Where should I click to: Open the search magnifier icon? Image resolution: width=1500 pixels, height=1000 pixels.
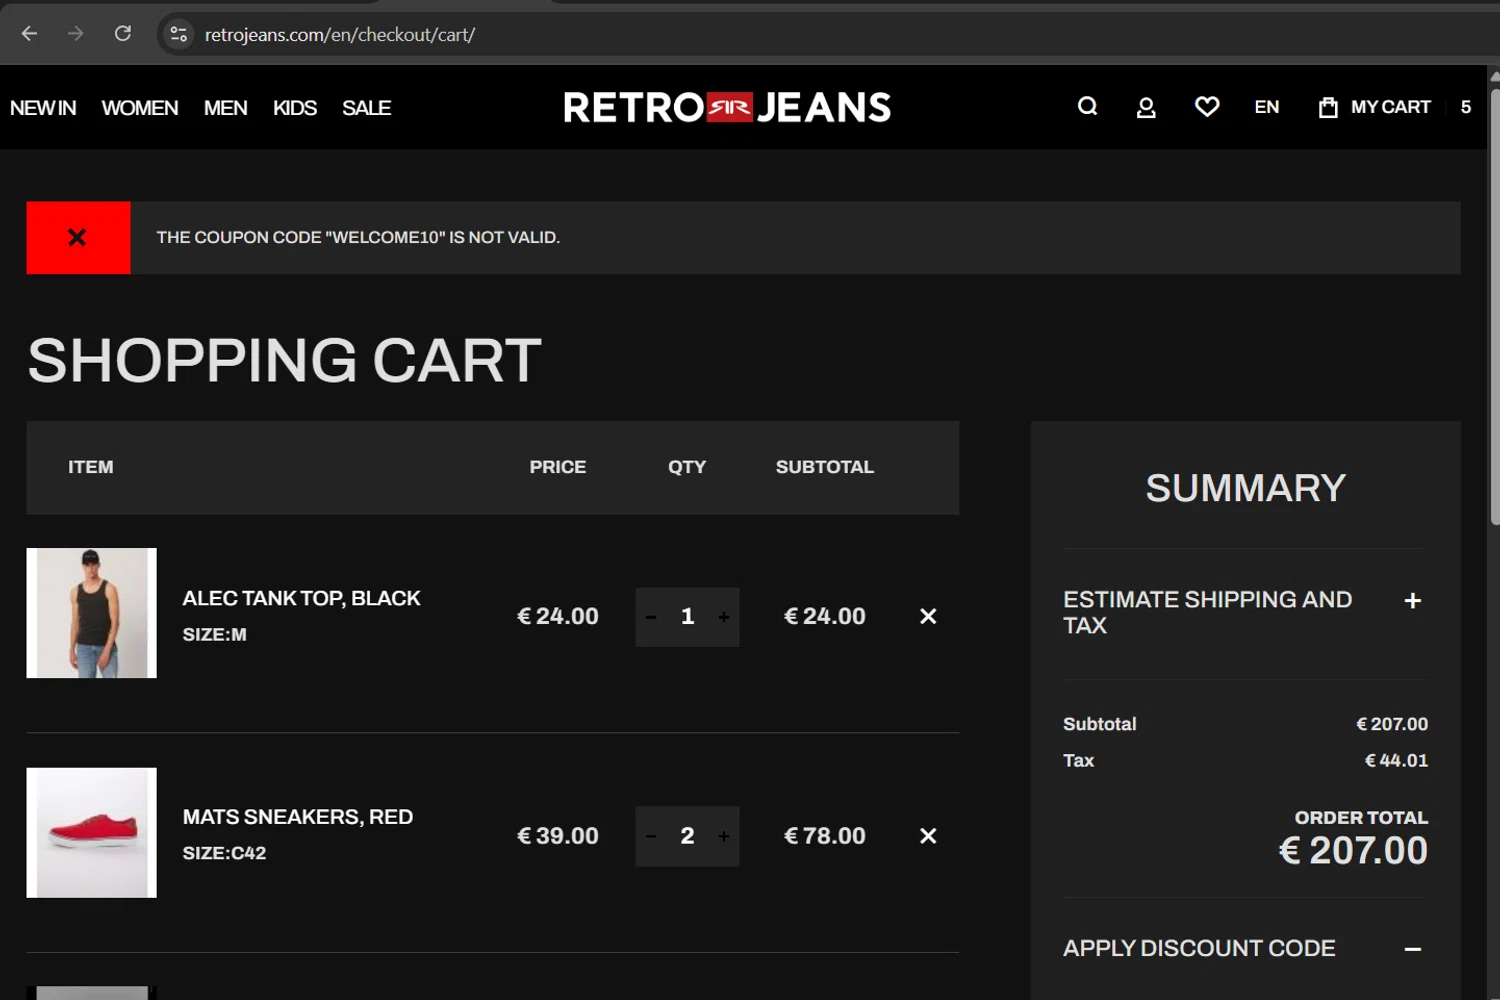point(1088,107)
